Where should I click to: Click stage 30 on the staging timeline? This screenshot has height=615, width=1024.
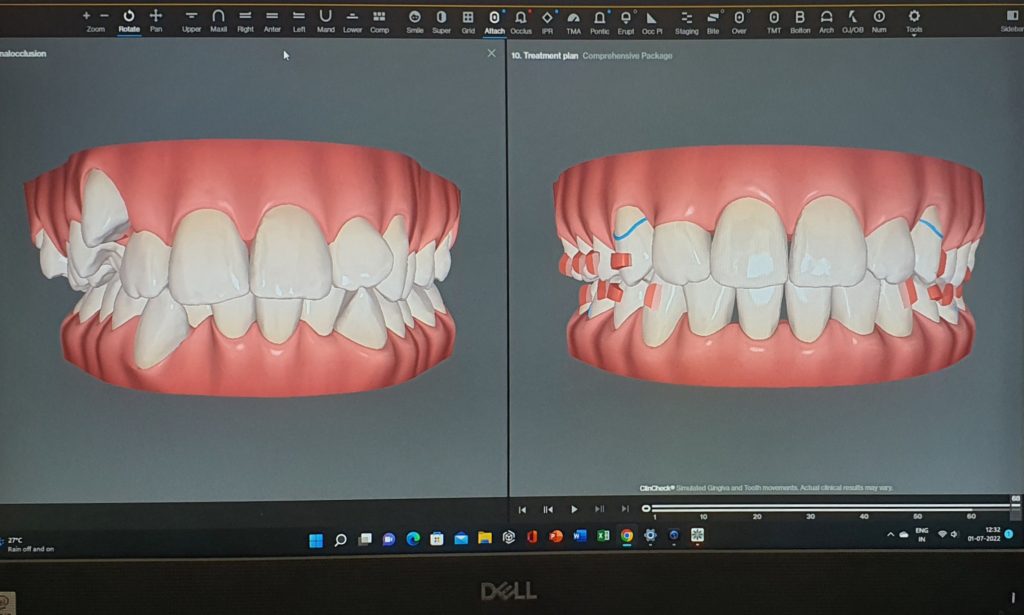[811, 508]
